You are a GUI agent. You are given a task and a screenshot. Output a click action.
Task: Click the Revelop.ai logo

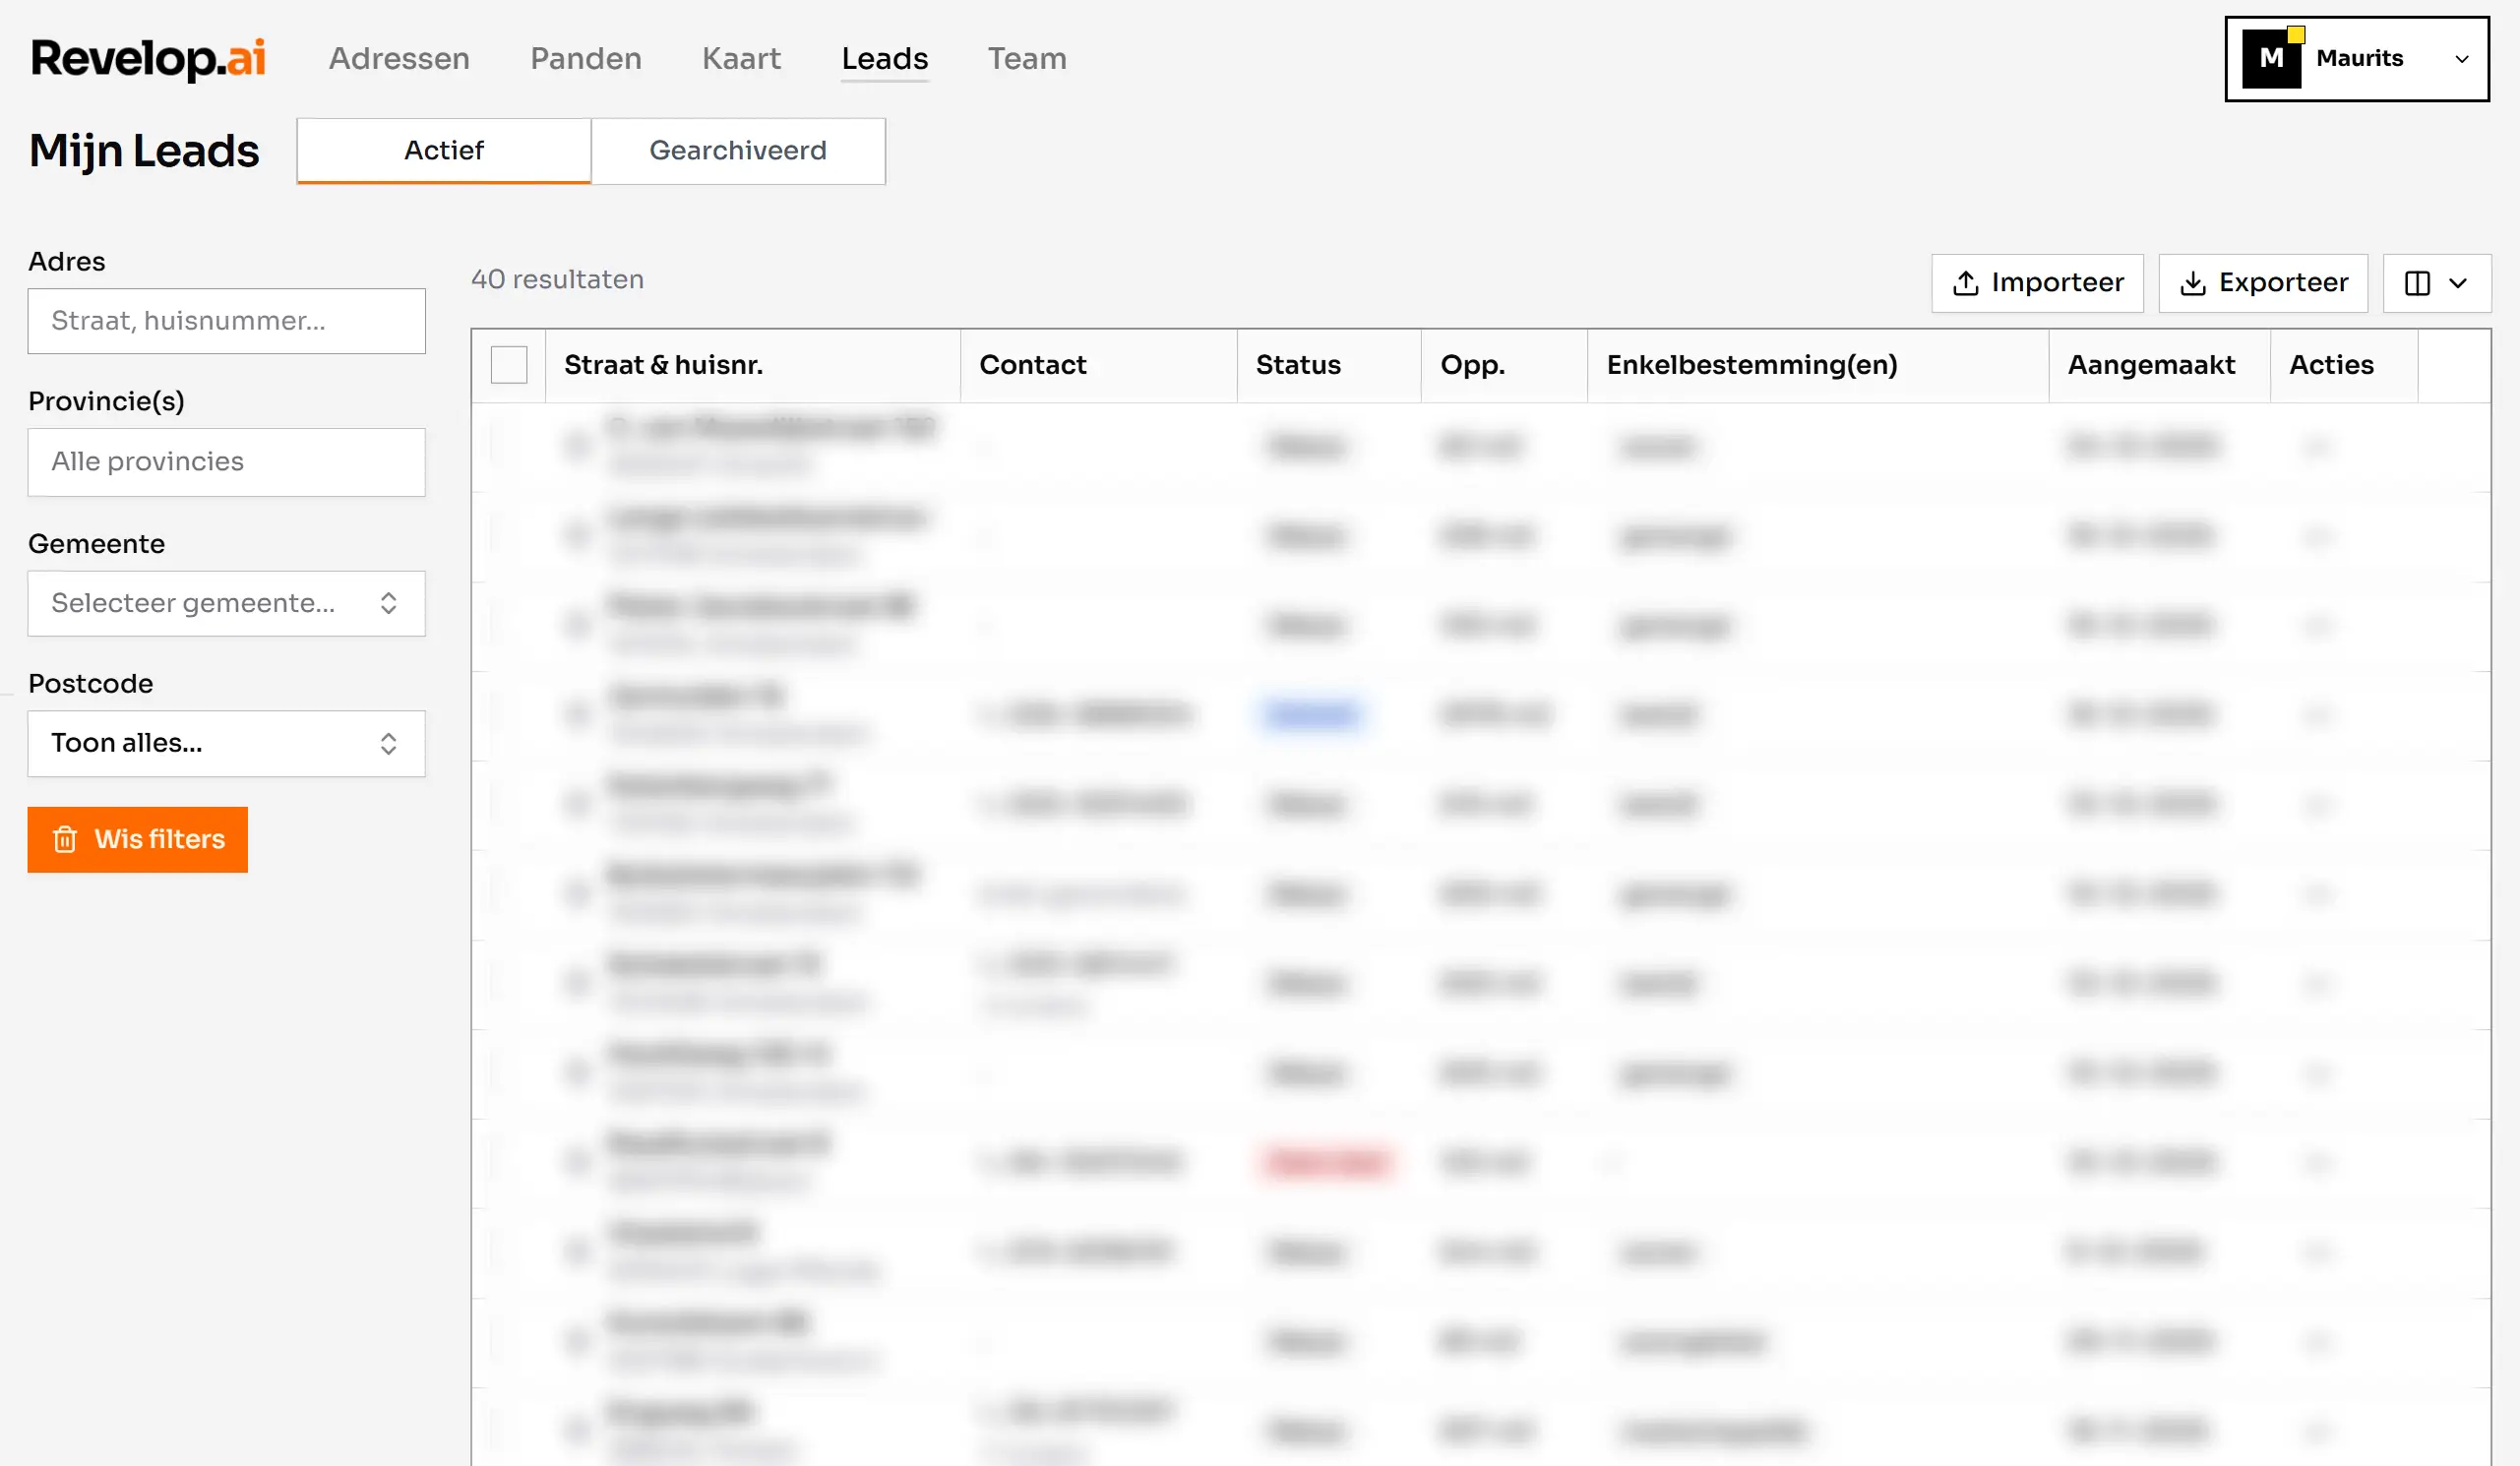click(x=146, y=58)
